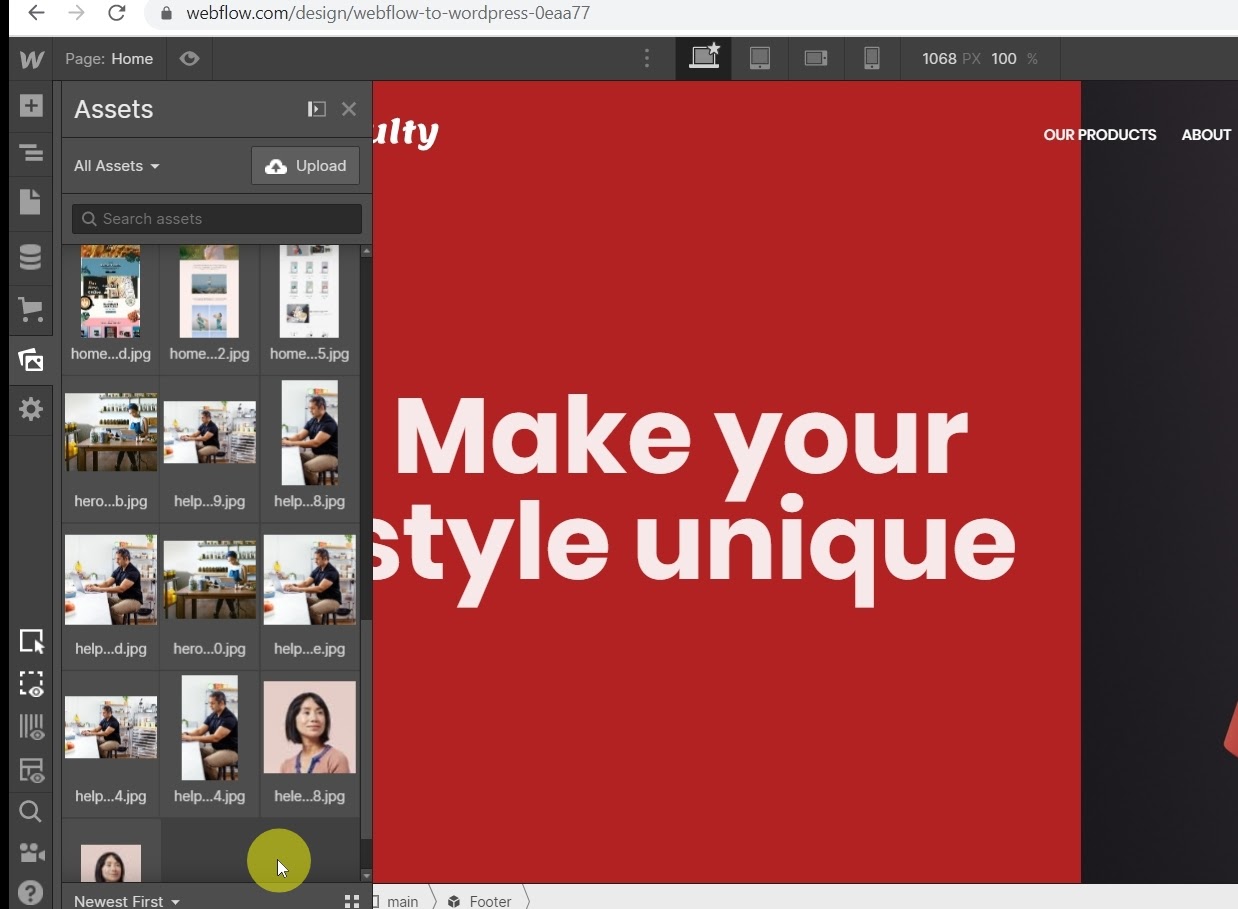Focus the Search assets field
Image resolution: width=1238 pixels, height=909 pixels.
(217, 219)
